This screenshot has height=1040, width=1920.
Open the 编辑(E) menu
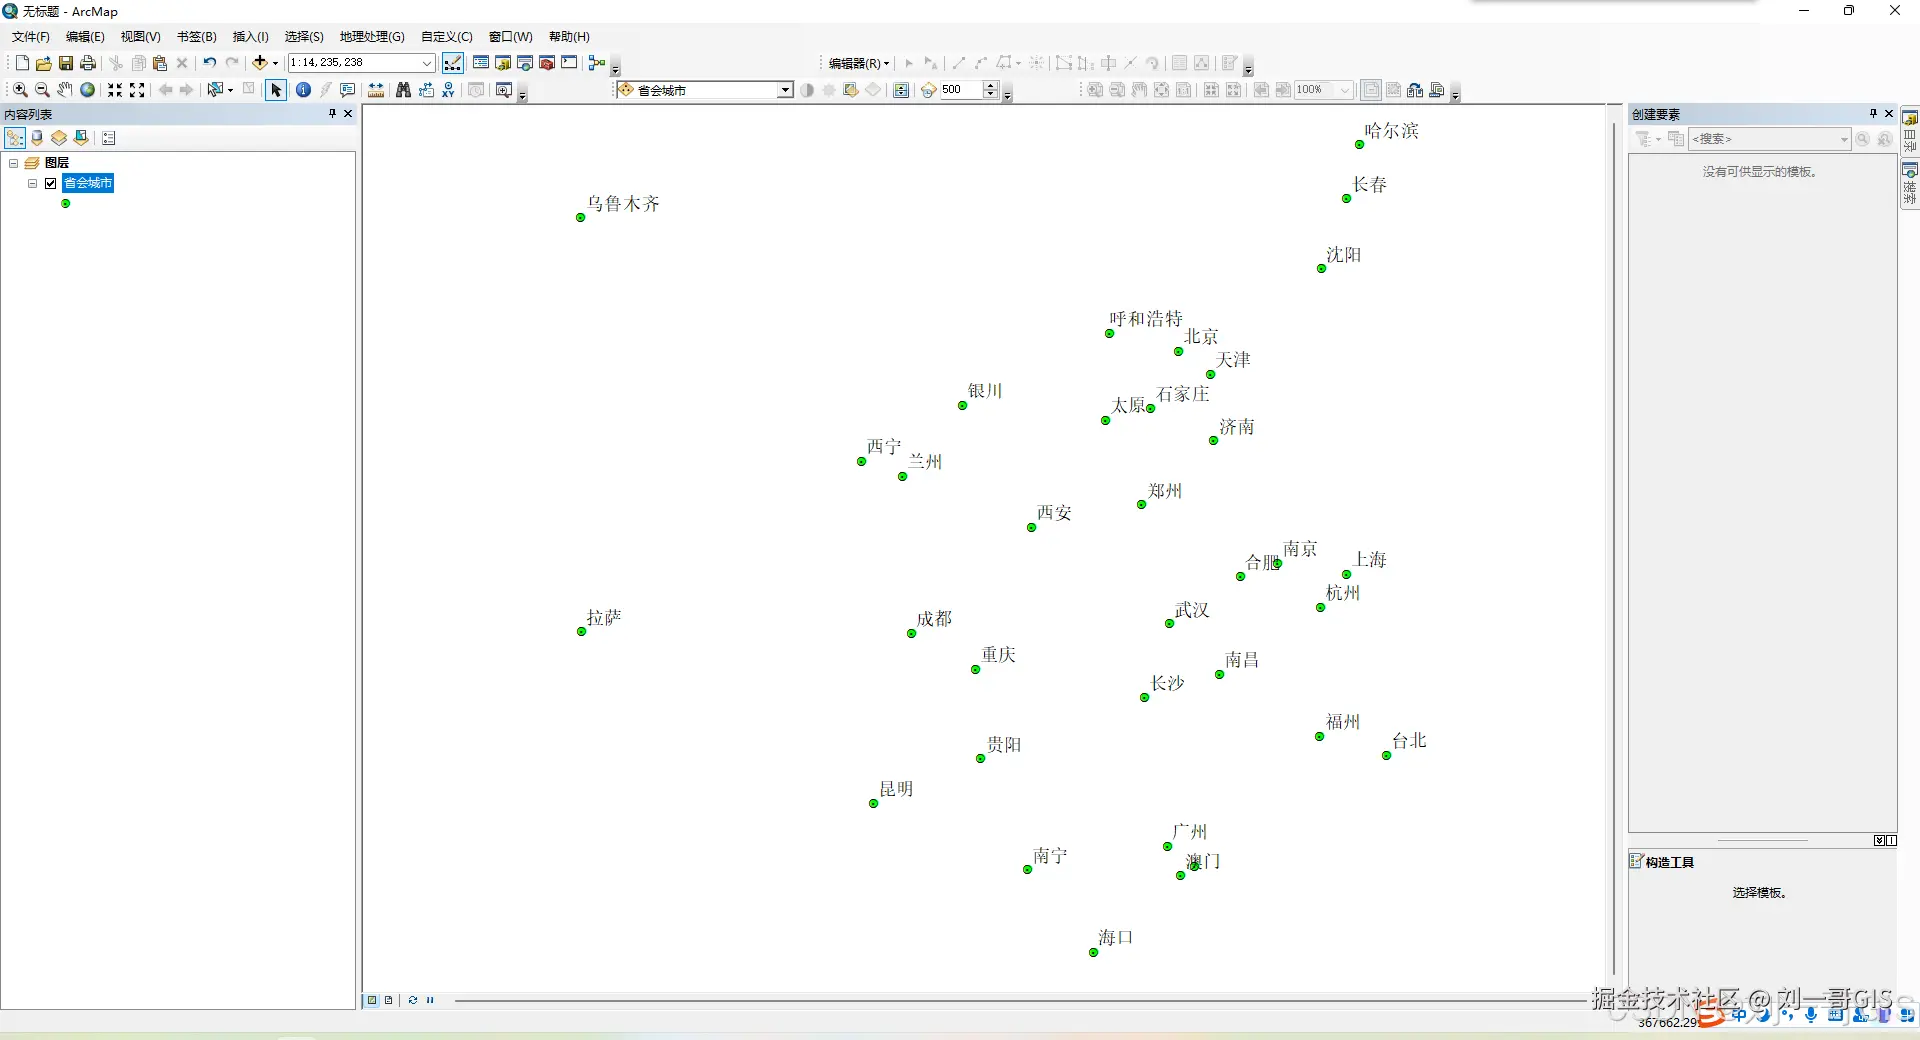pos(85,37)
